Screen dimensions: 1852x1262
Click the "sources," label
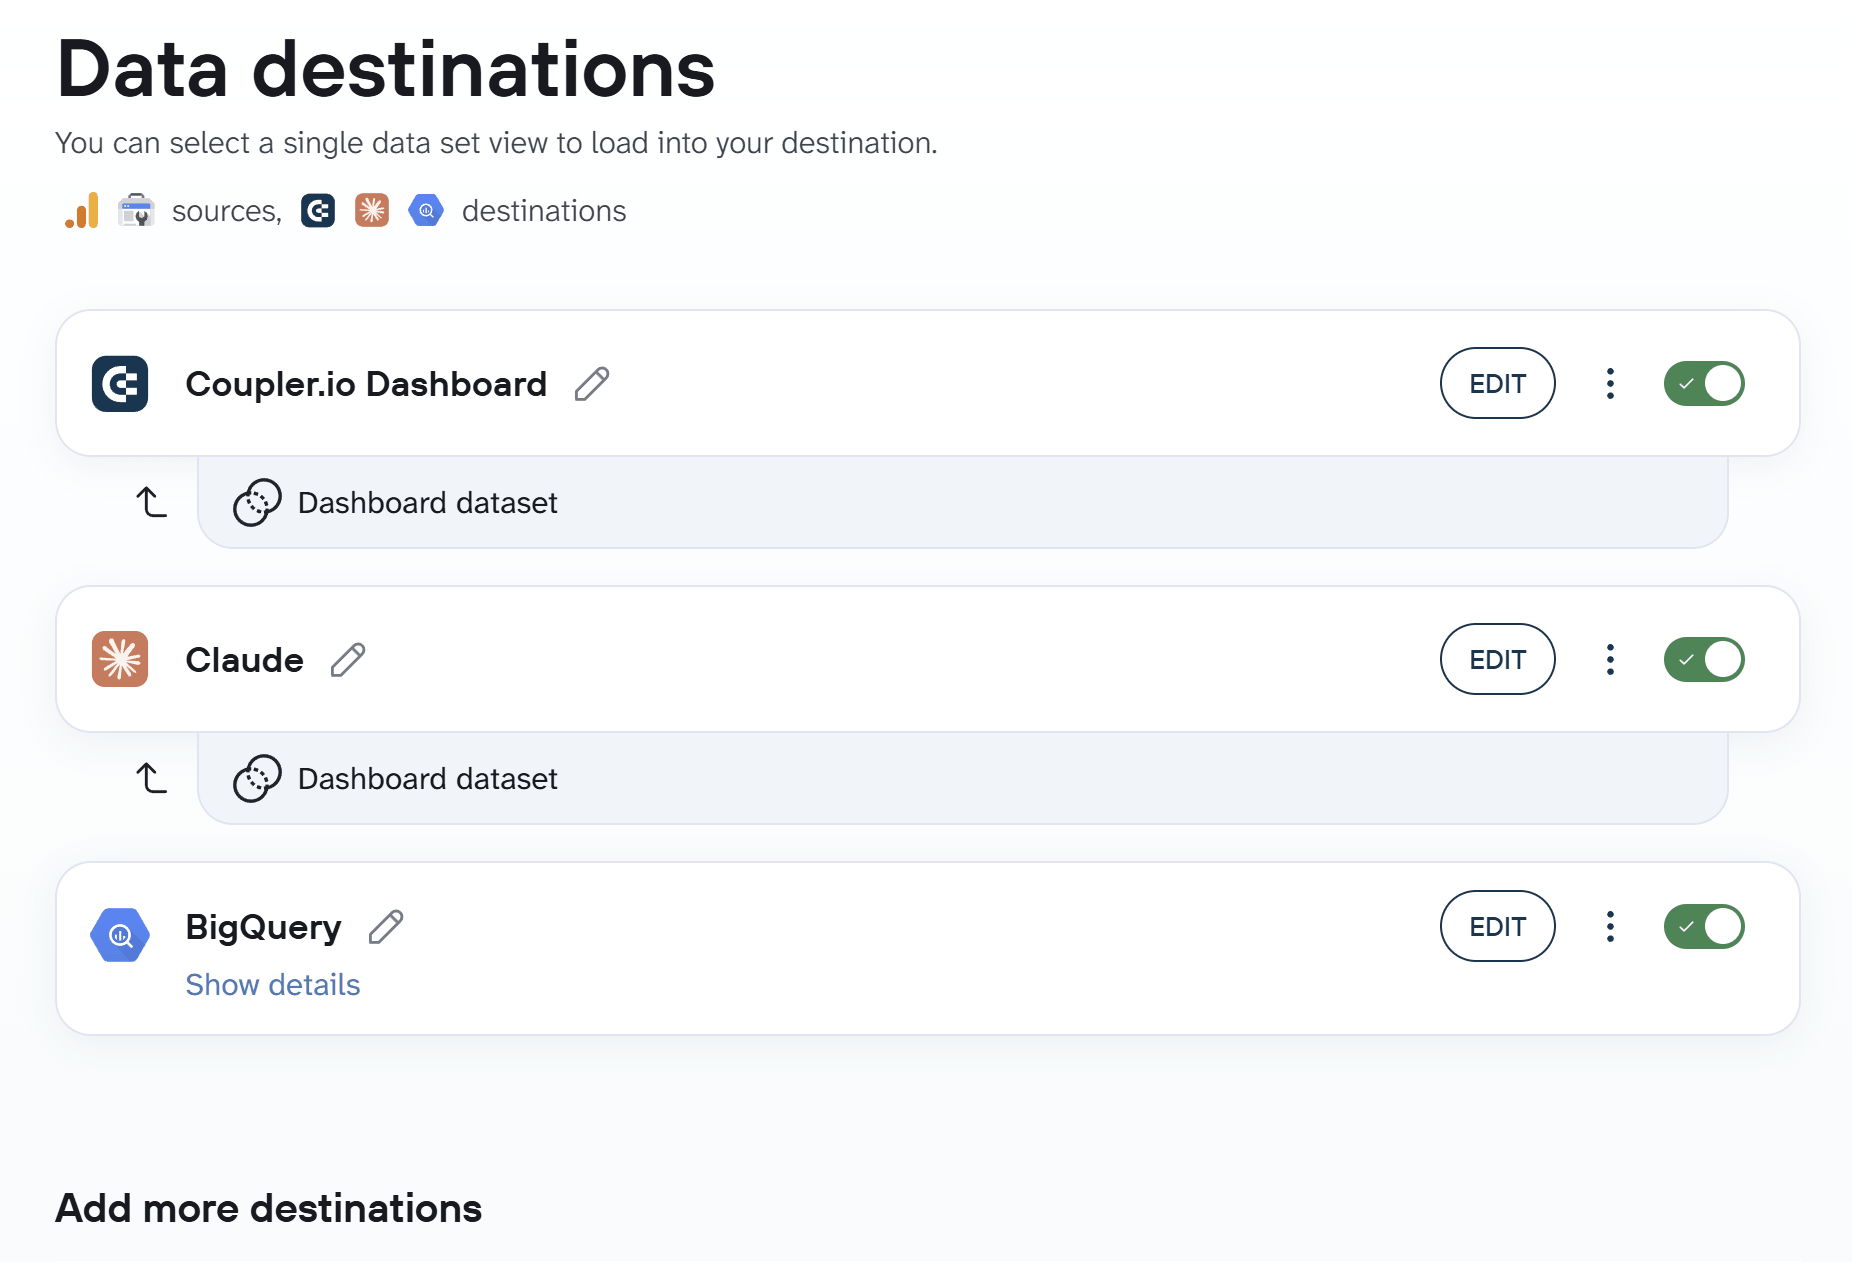pyautogui.click(x=227, y=211)
